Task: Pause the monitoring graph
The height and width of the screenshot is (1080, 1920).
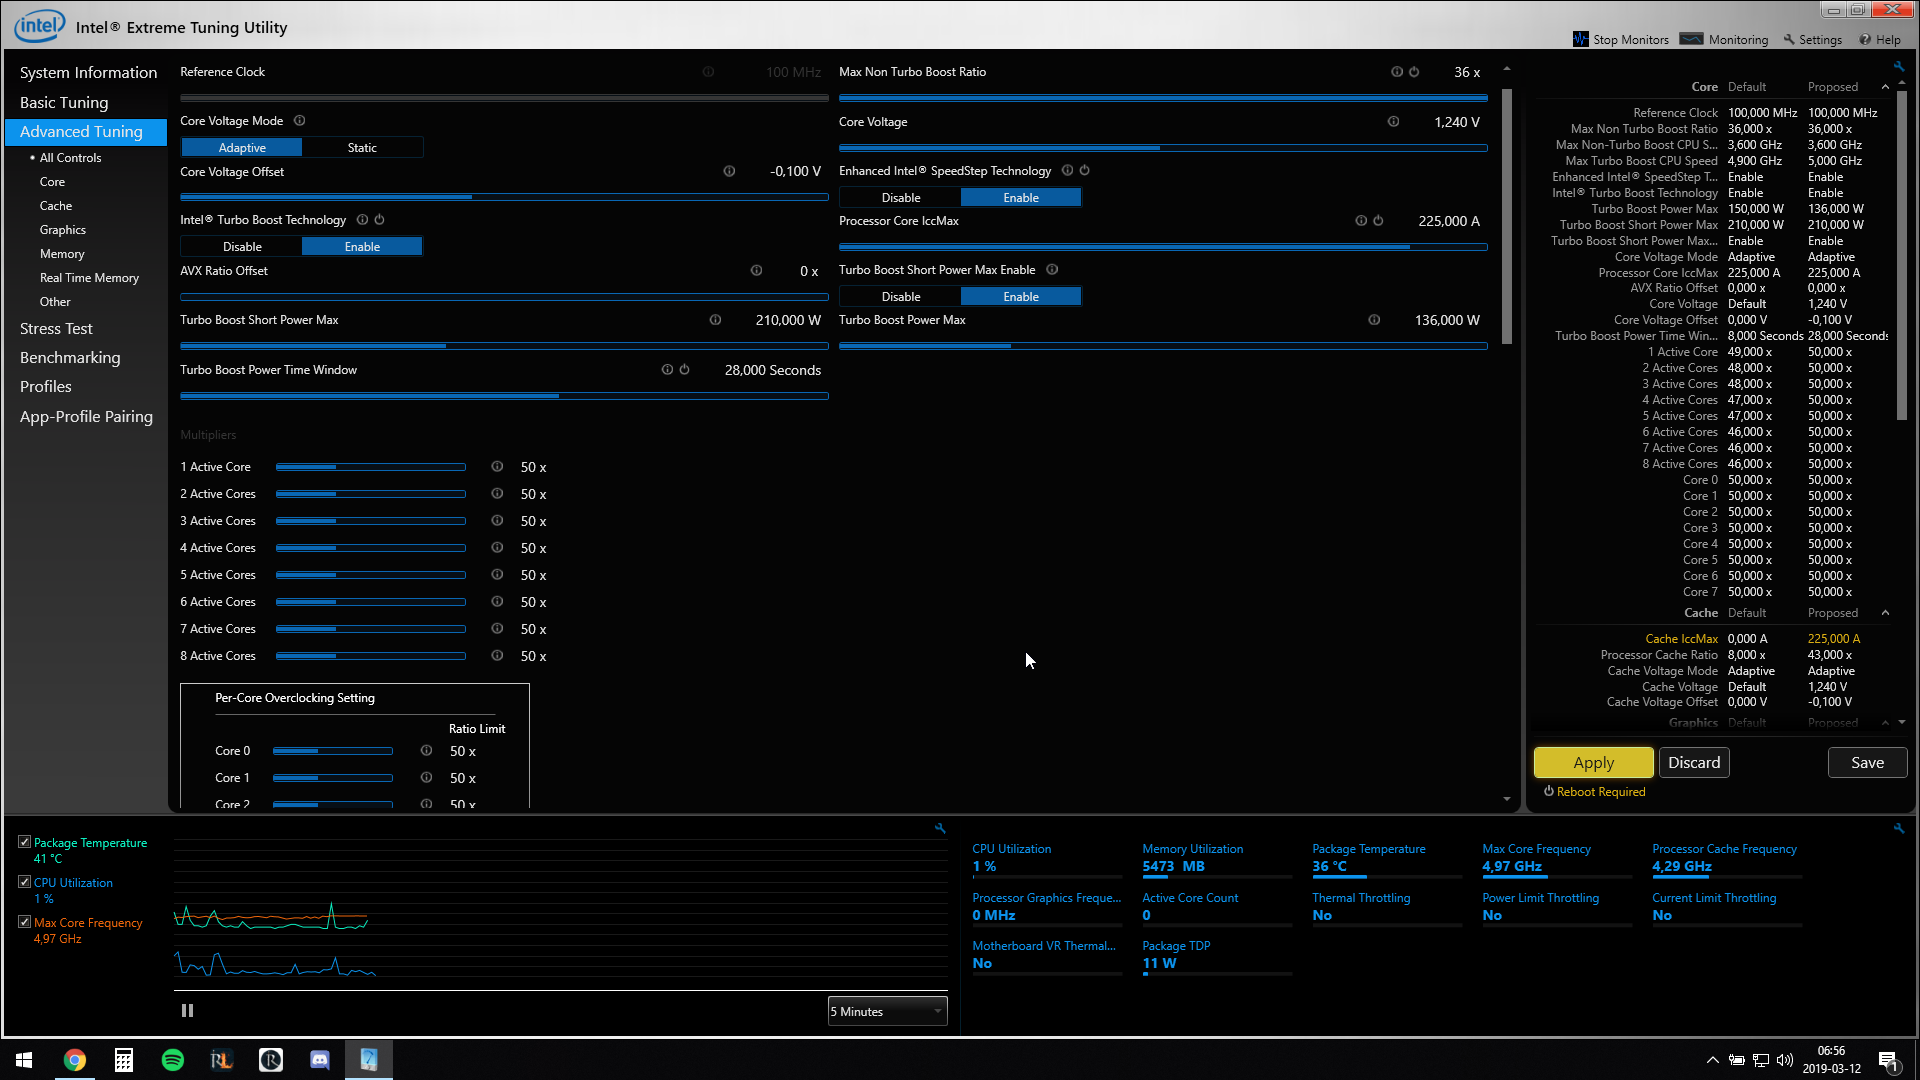Action: tap(187, 1011)
